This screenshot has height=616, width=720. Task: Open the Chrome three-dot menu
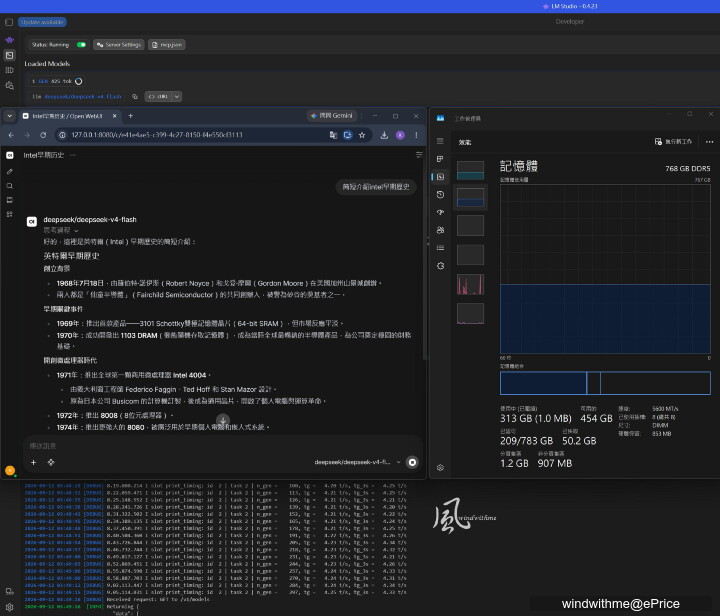tap(416, 135)
